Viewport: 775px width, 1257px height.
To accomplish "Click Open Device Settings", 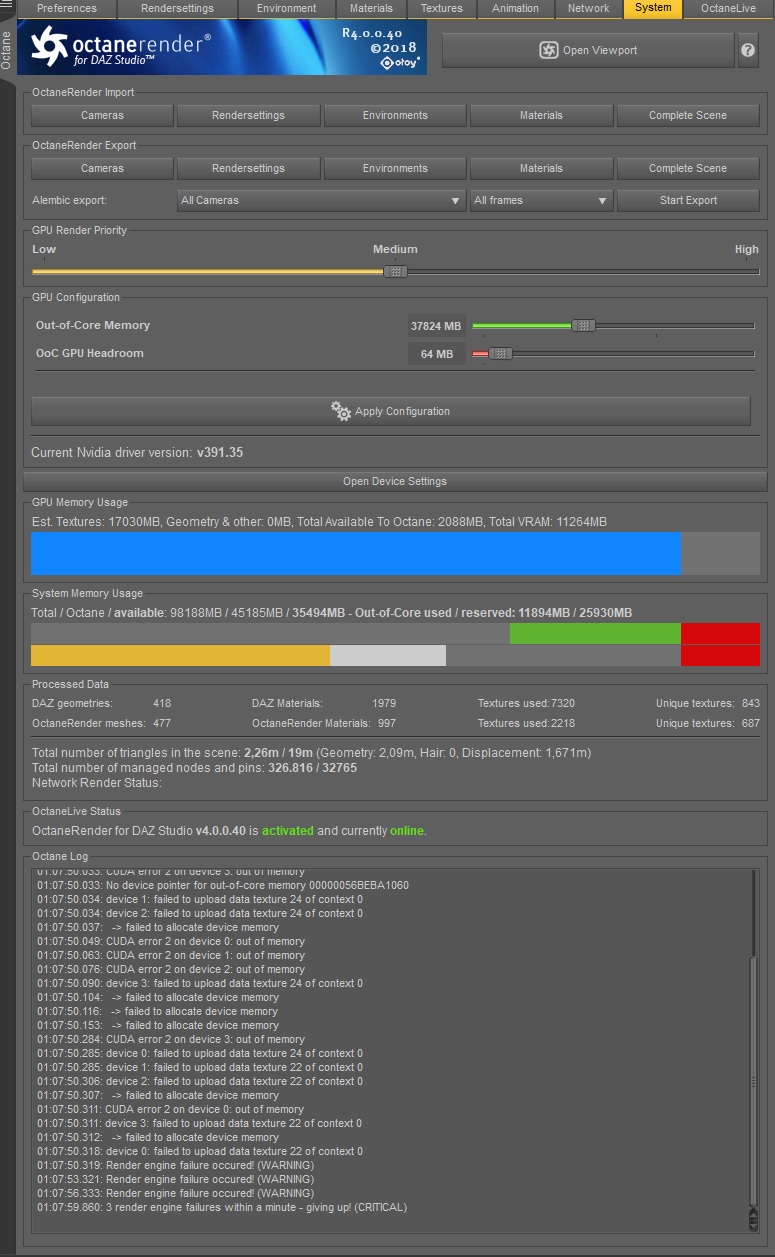I will pyautogui.click(x=394, y=481).
